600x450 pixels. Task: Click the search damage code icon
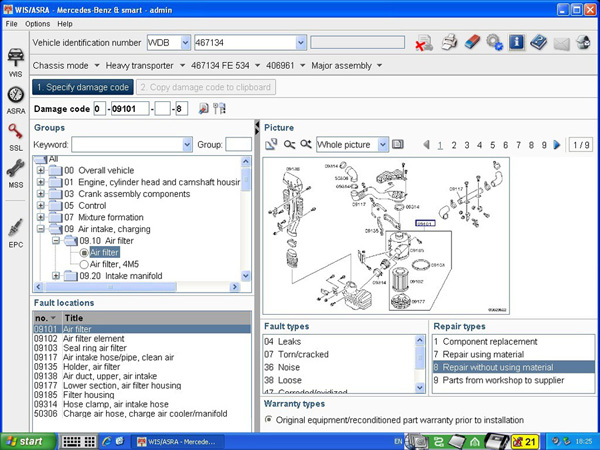tap(204, 109)
